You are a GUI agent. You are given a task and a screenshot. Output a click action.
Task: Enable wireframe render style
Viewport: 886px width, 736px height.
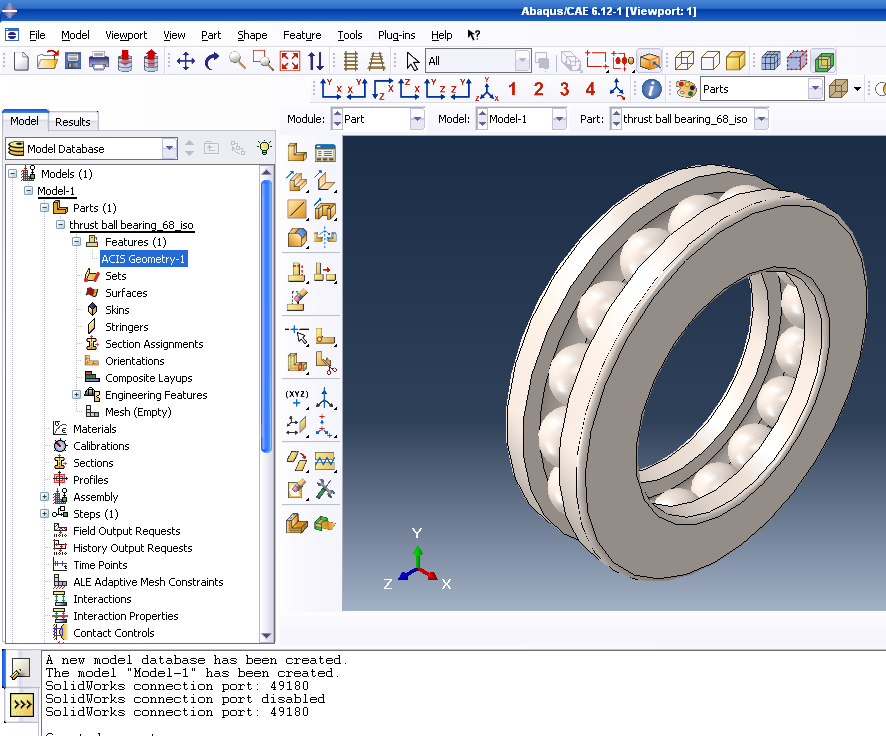[684, 61]
